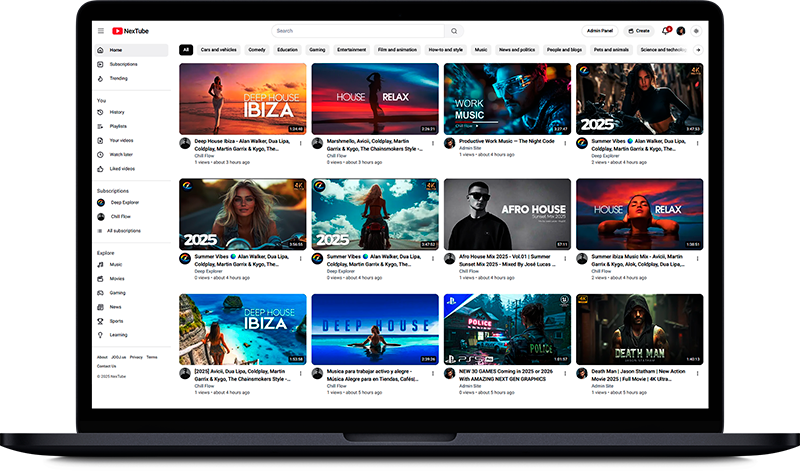
Task: Click the Create button
Action: [639, 31]
